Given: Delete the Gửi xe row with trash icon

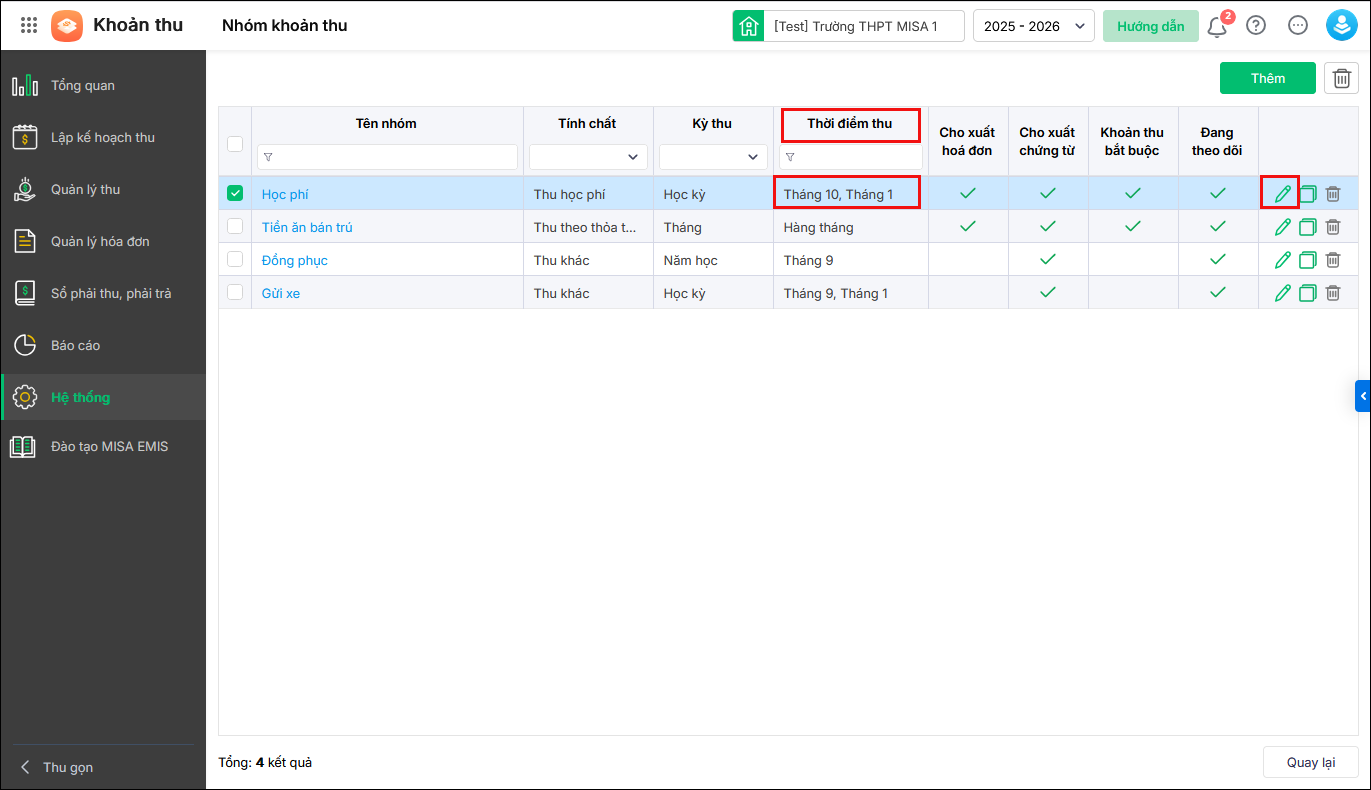Looking at the screenshot, I should (1332, 293).
